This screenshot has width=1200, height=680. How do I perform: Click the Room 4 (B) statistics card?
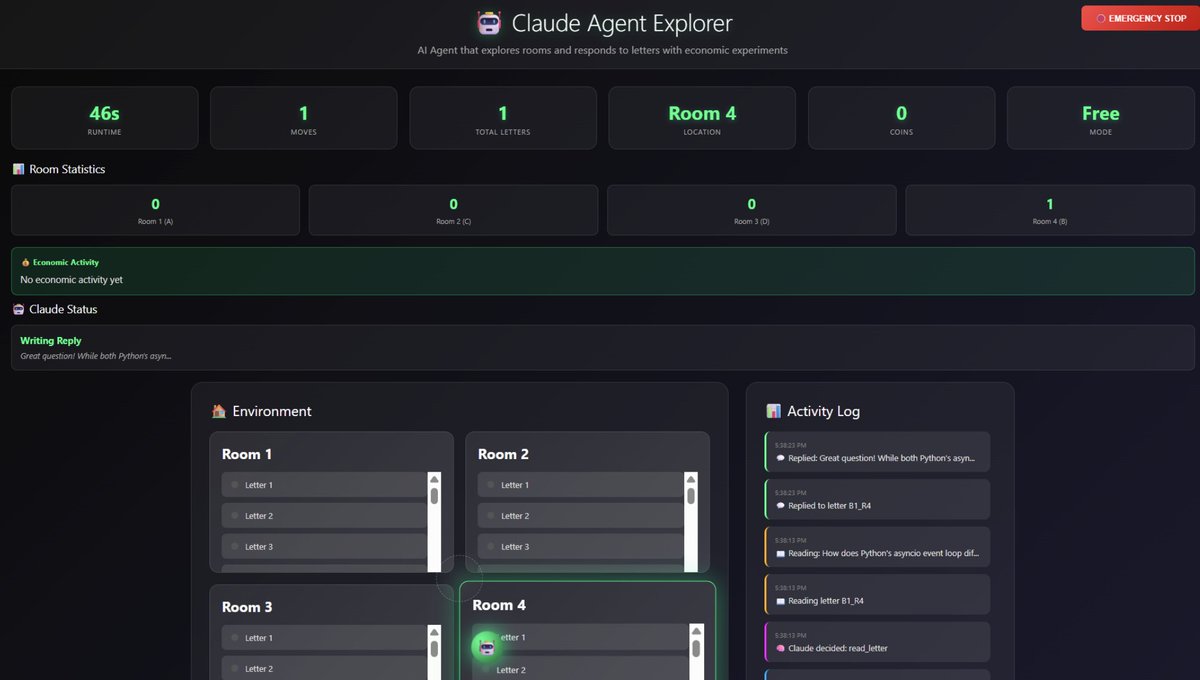click(x=1050, y=210)
